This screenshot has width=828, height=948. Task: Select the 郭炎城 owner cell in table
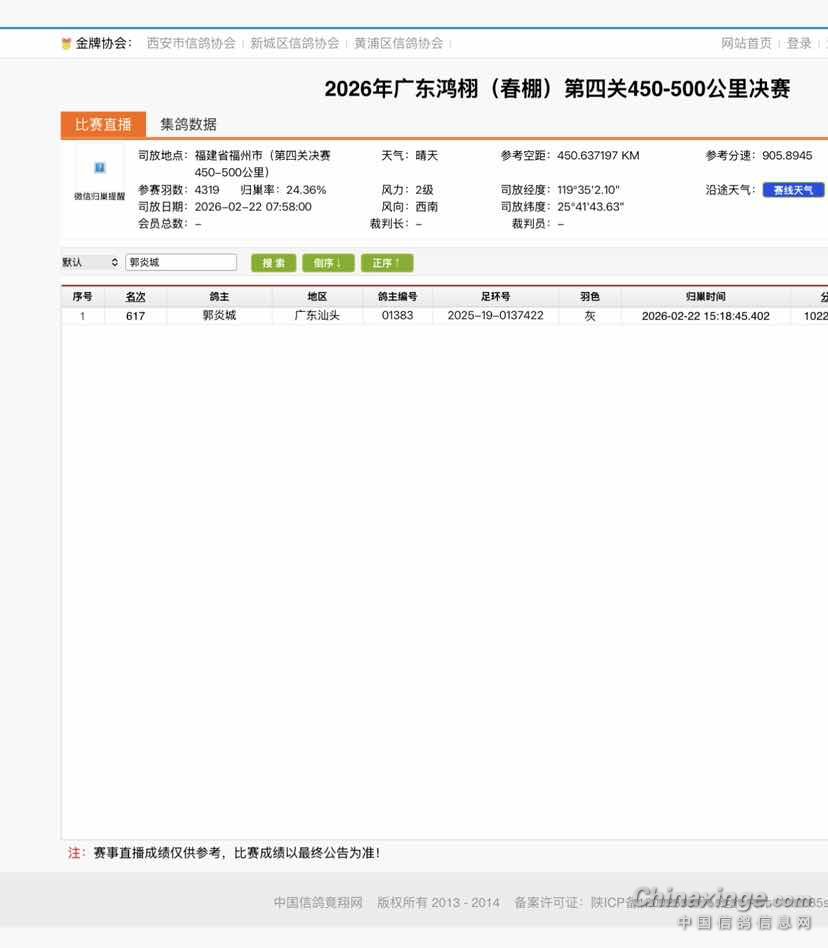pyautogui.click(x=219, y=316)
